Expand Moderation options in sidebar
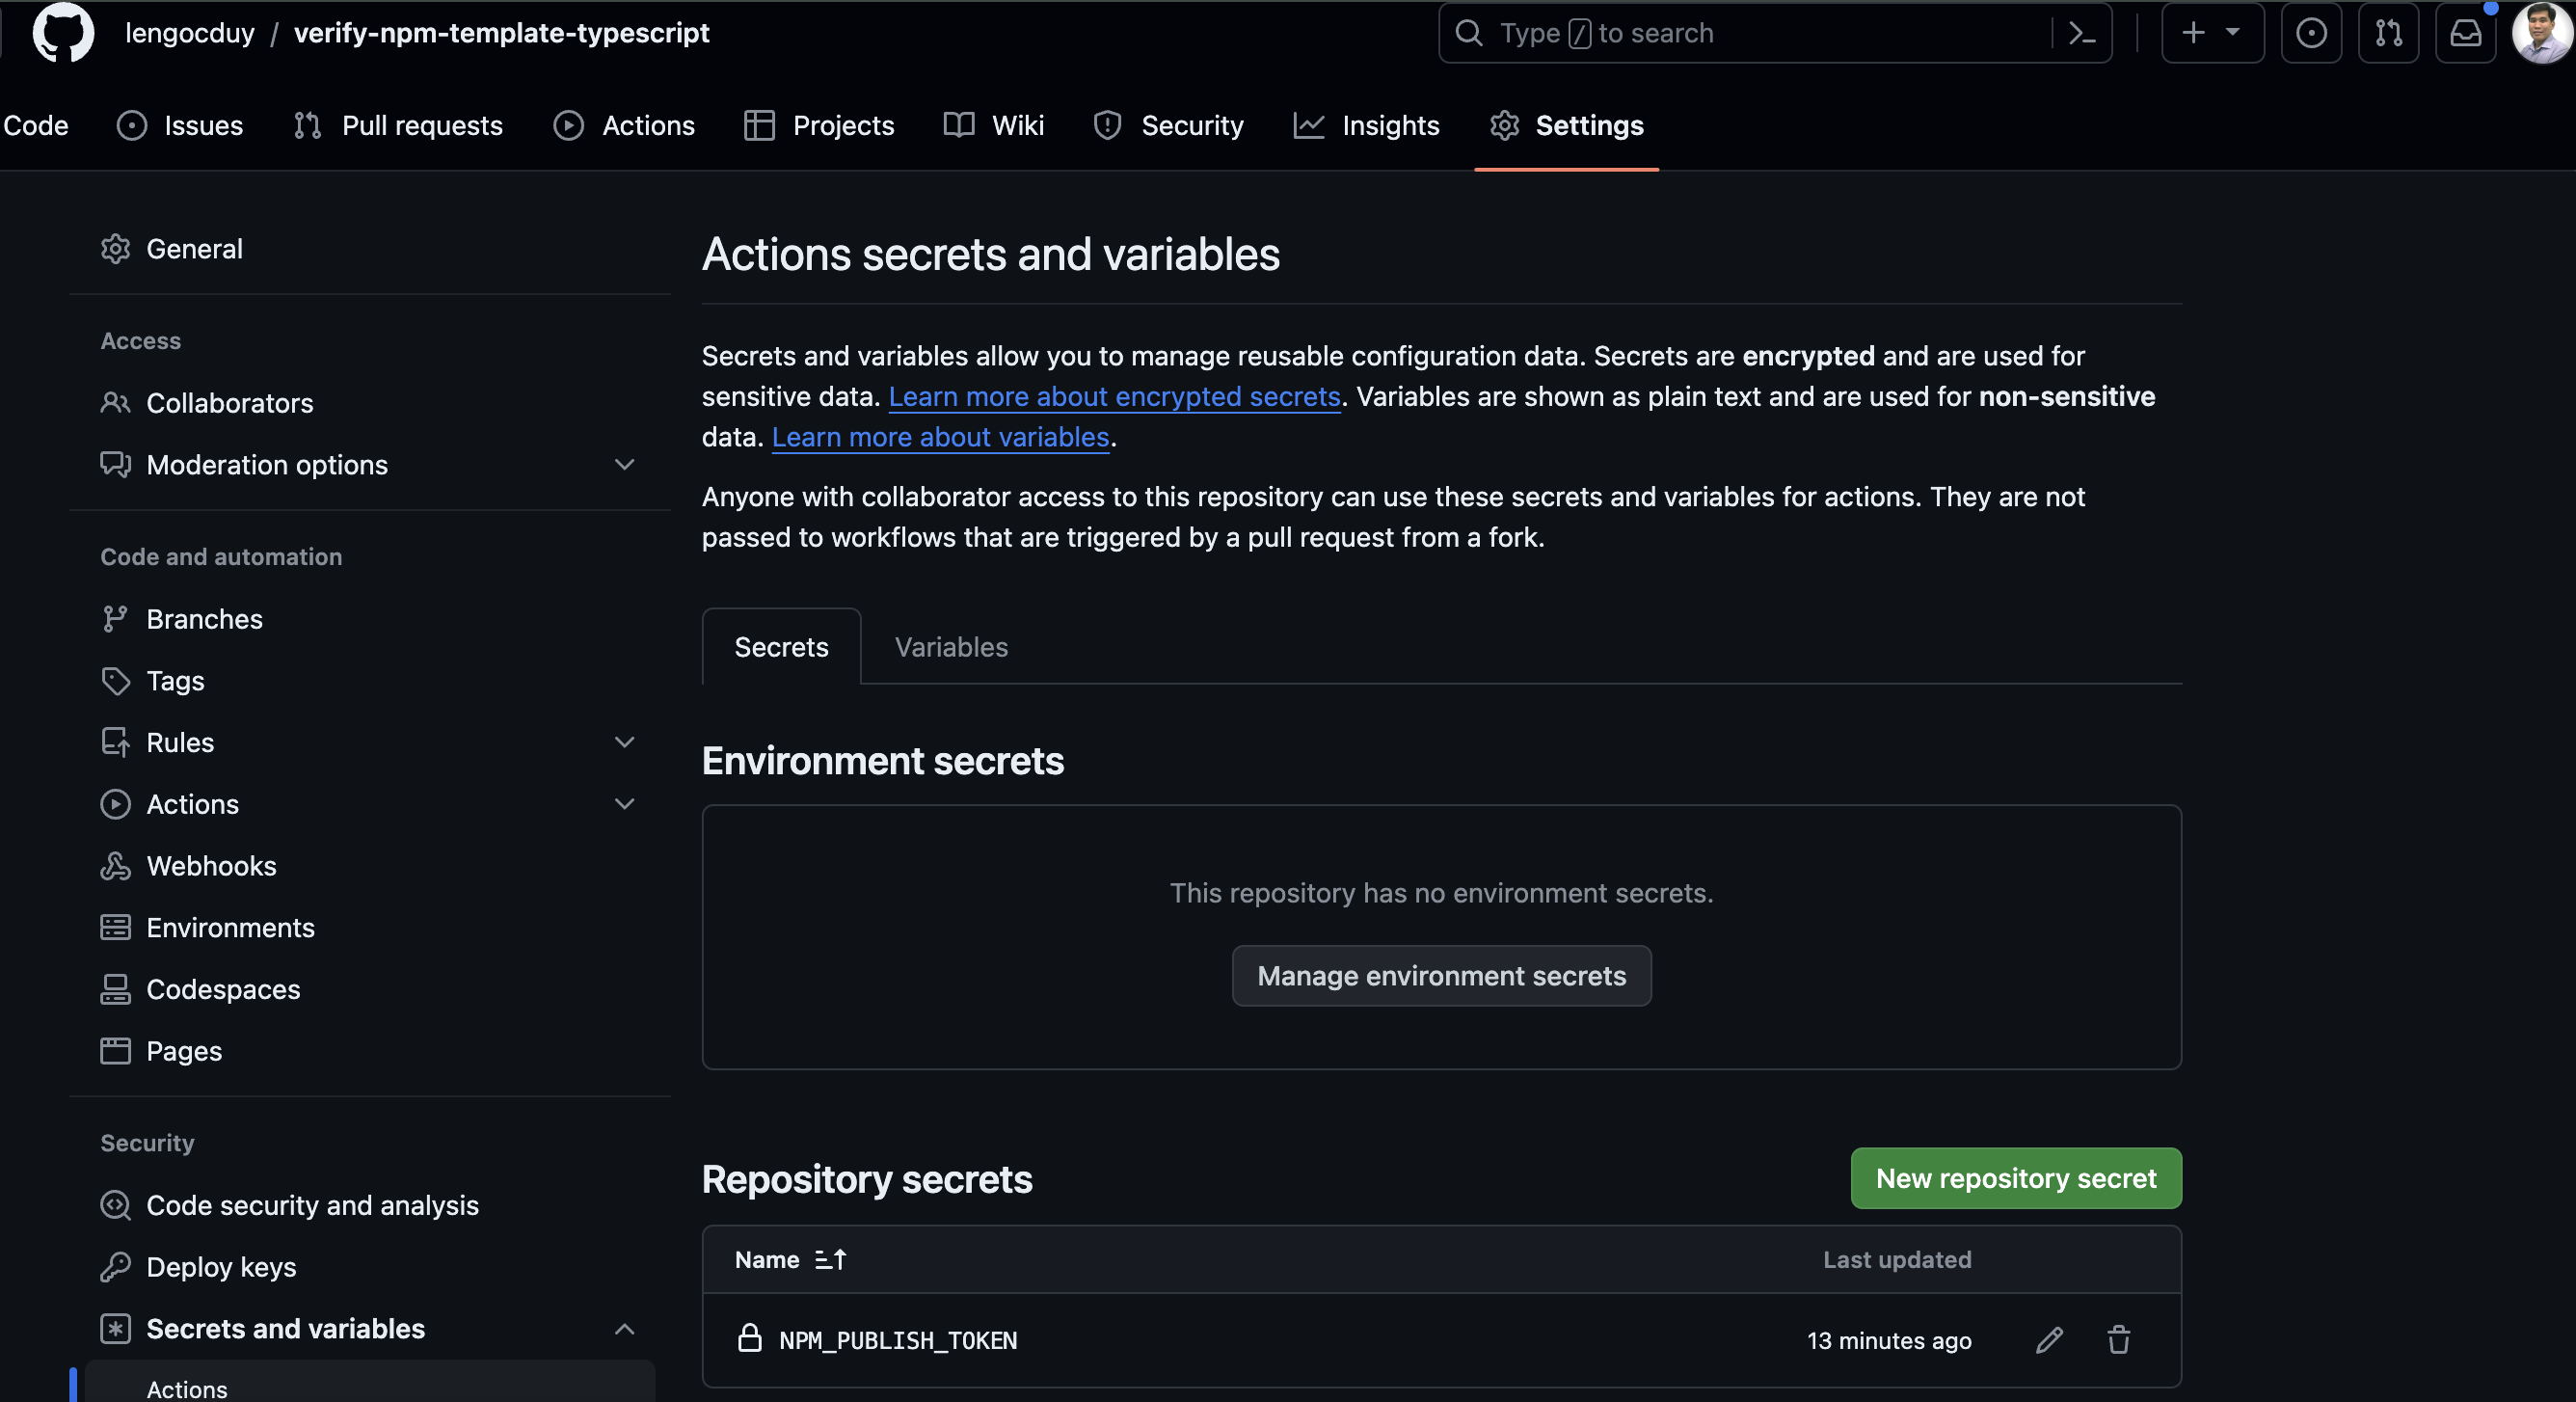2576x1402 pixels. 624,465
